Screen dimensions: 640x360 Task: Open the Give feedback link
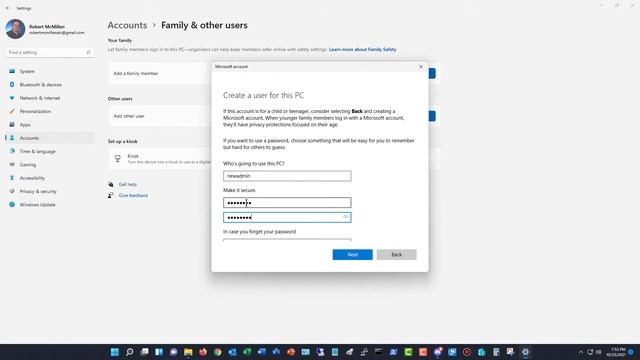pos(133,196)
